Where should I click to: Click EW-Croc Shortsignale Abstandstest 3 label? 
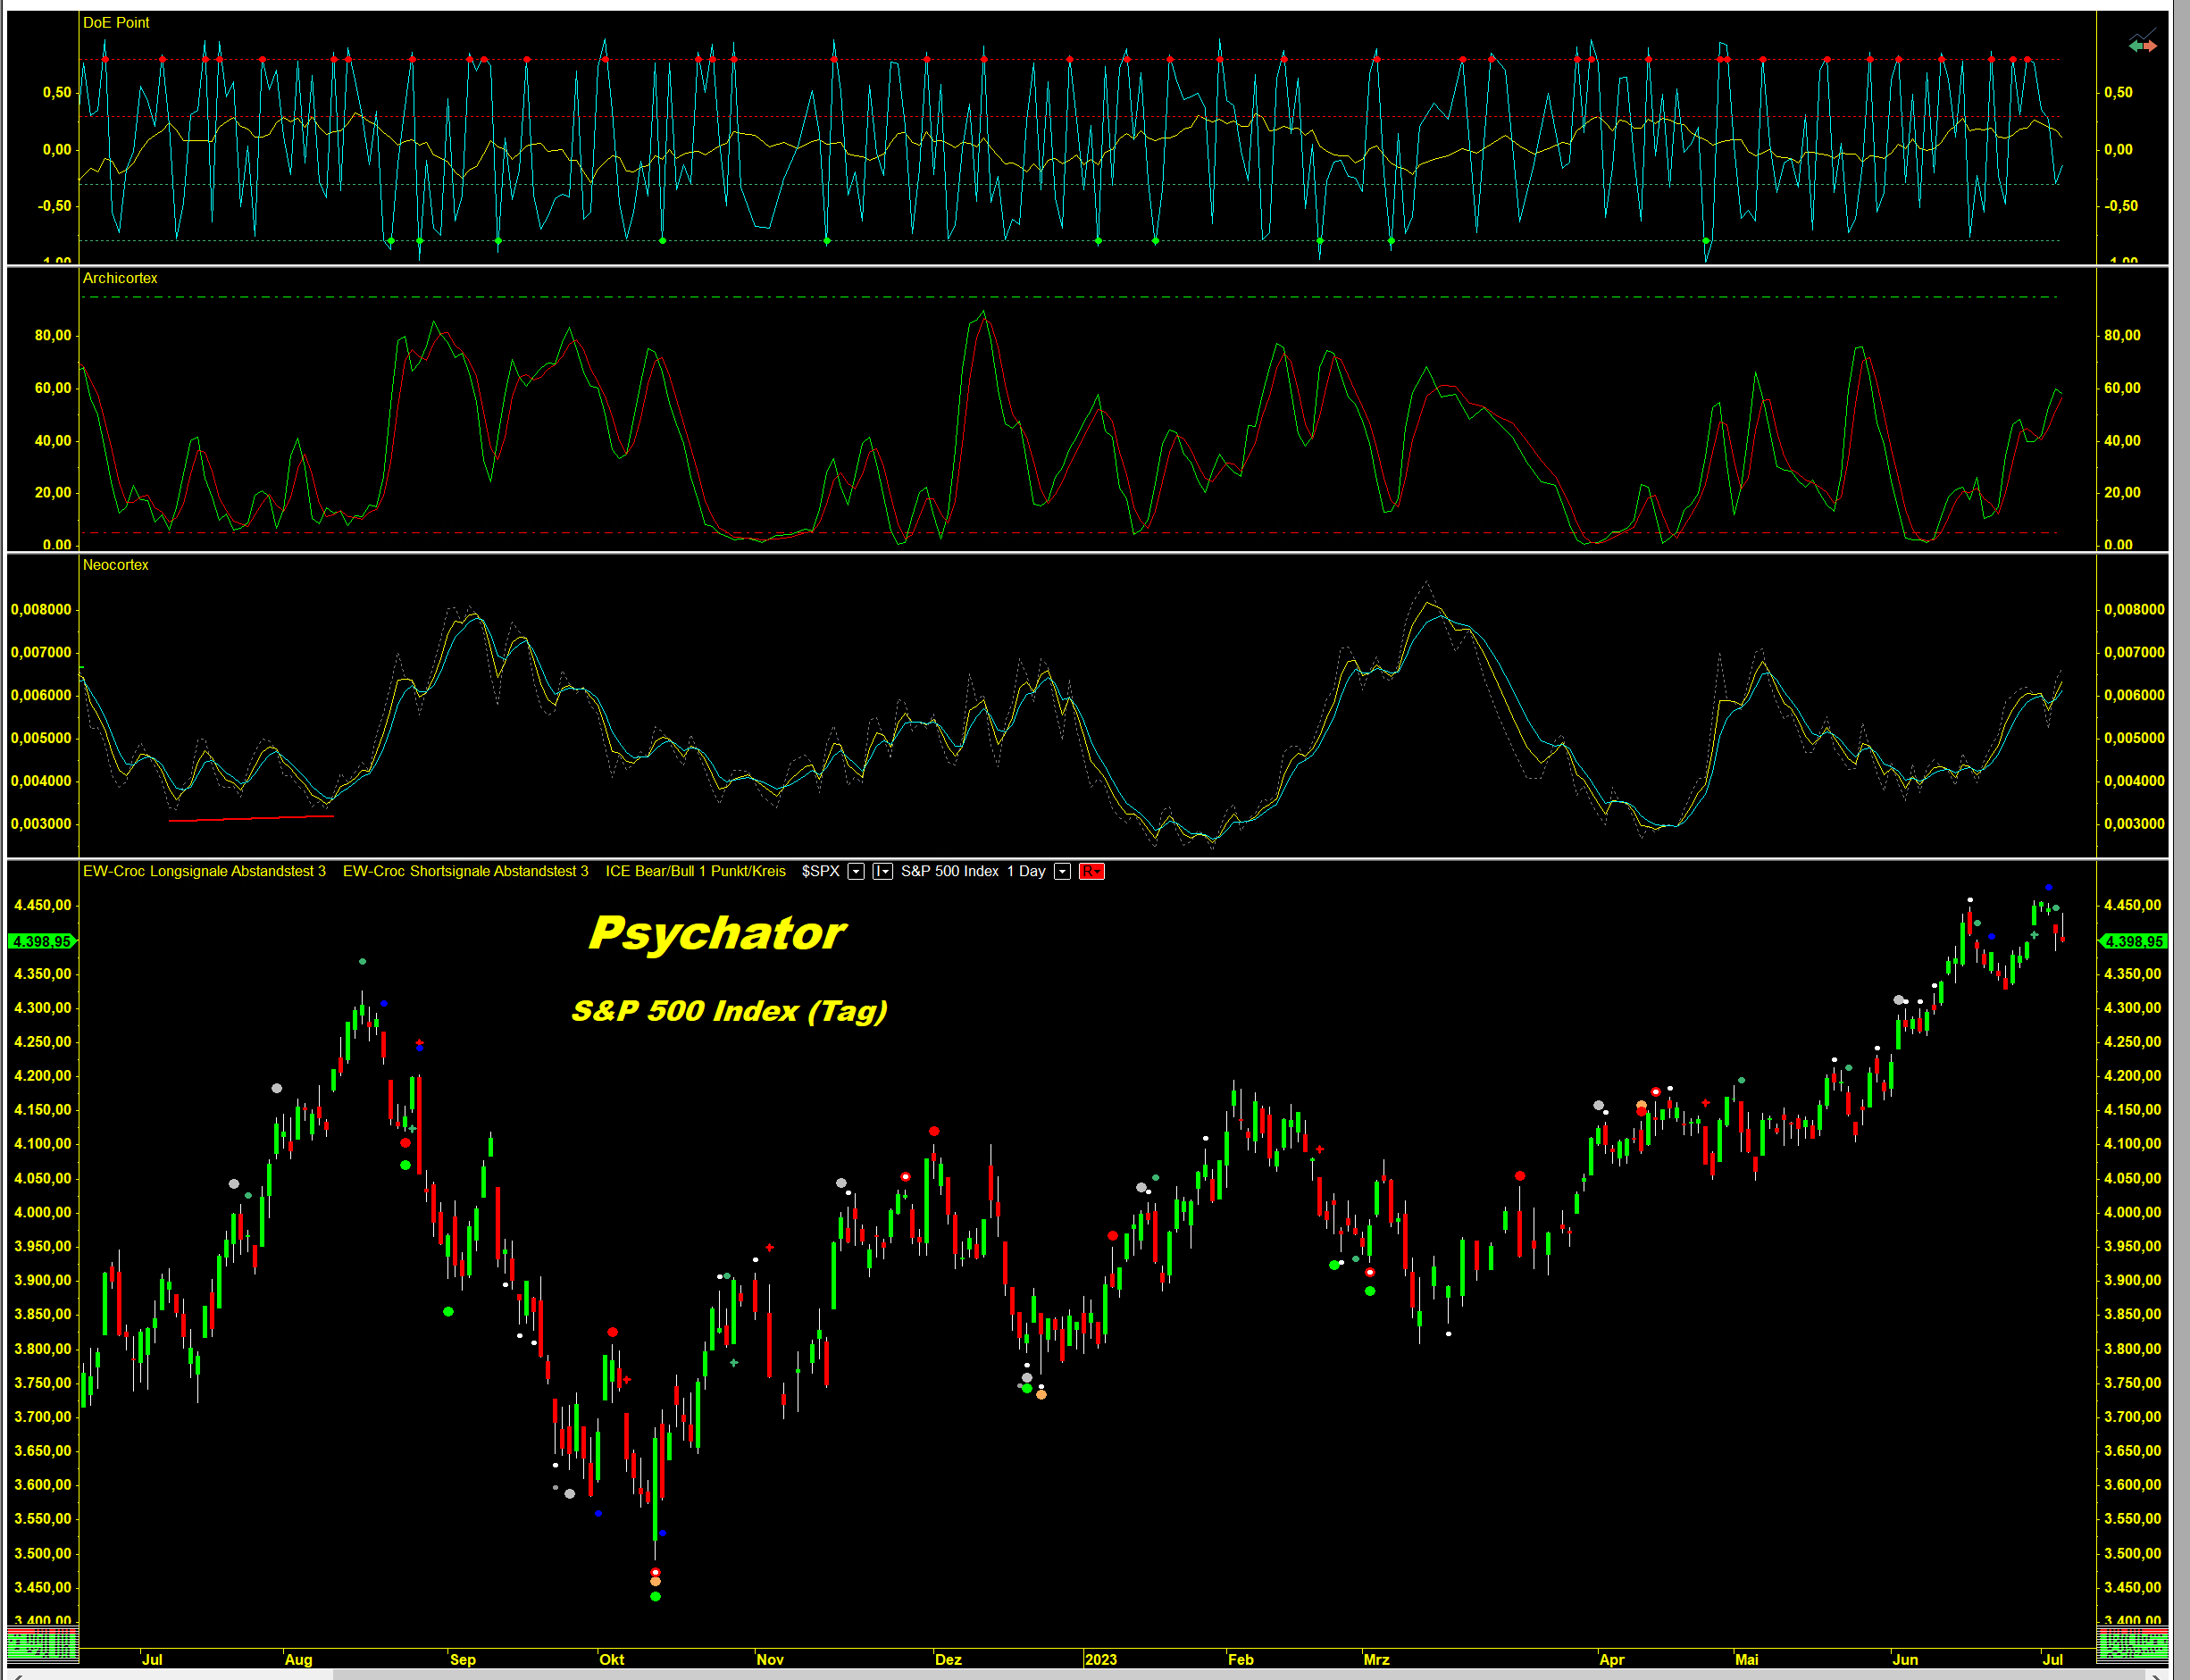tap(465, 871)
